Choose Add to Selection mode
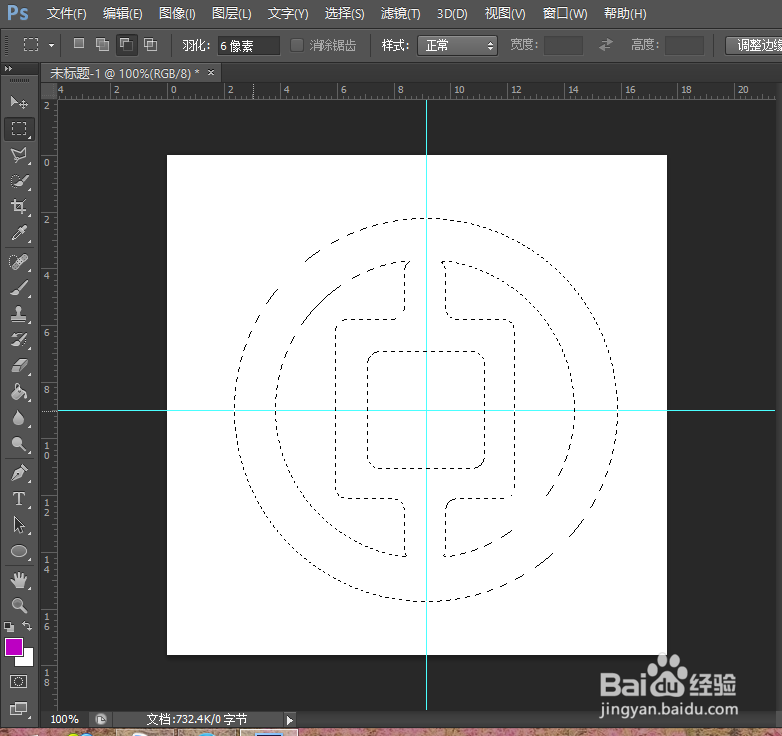This screenshot has height=736, width=782. (x=102, y=45)
